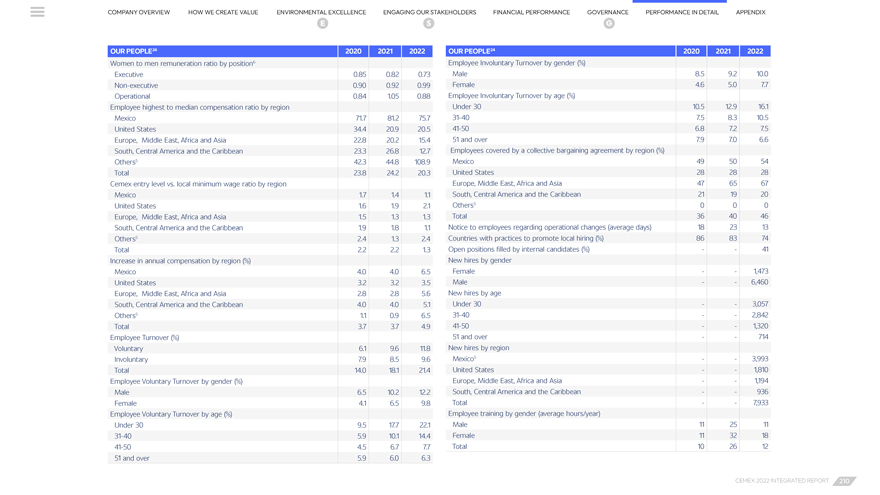Open the Appendix tab
This screenshot has width=880, height=495.
[x=750, y=12]
